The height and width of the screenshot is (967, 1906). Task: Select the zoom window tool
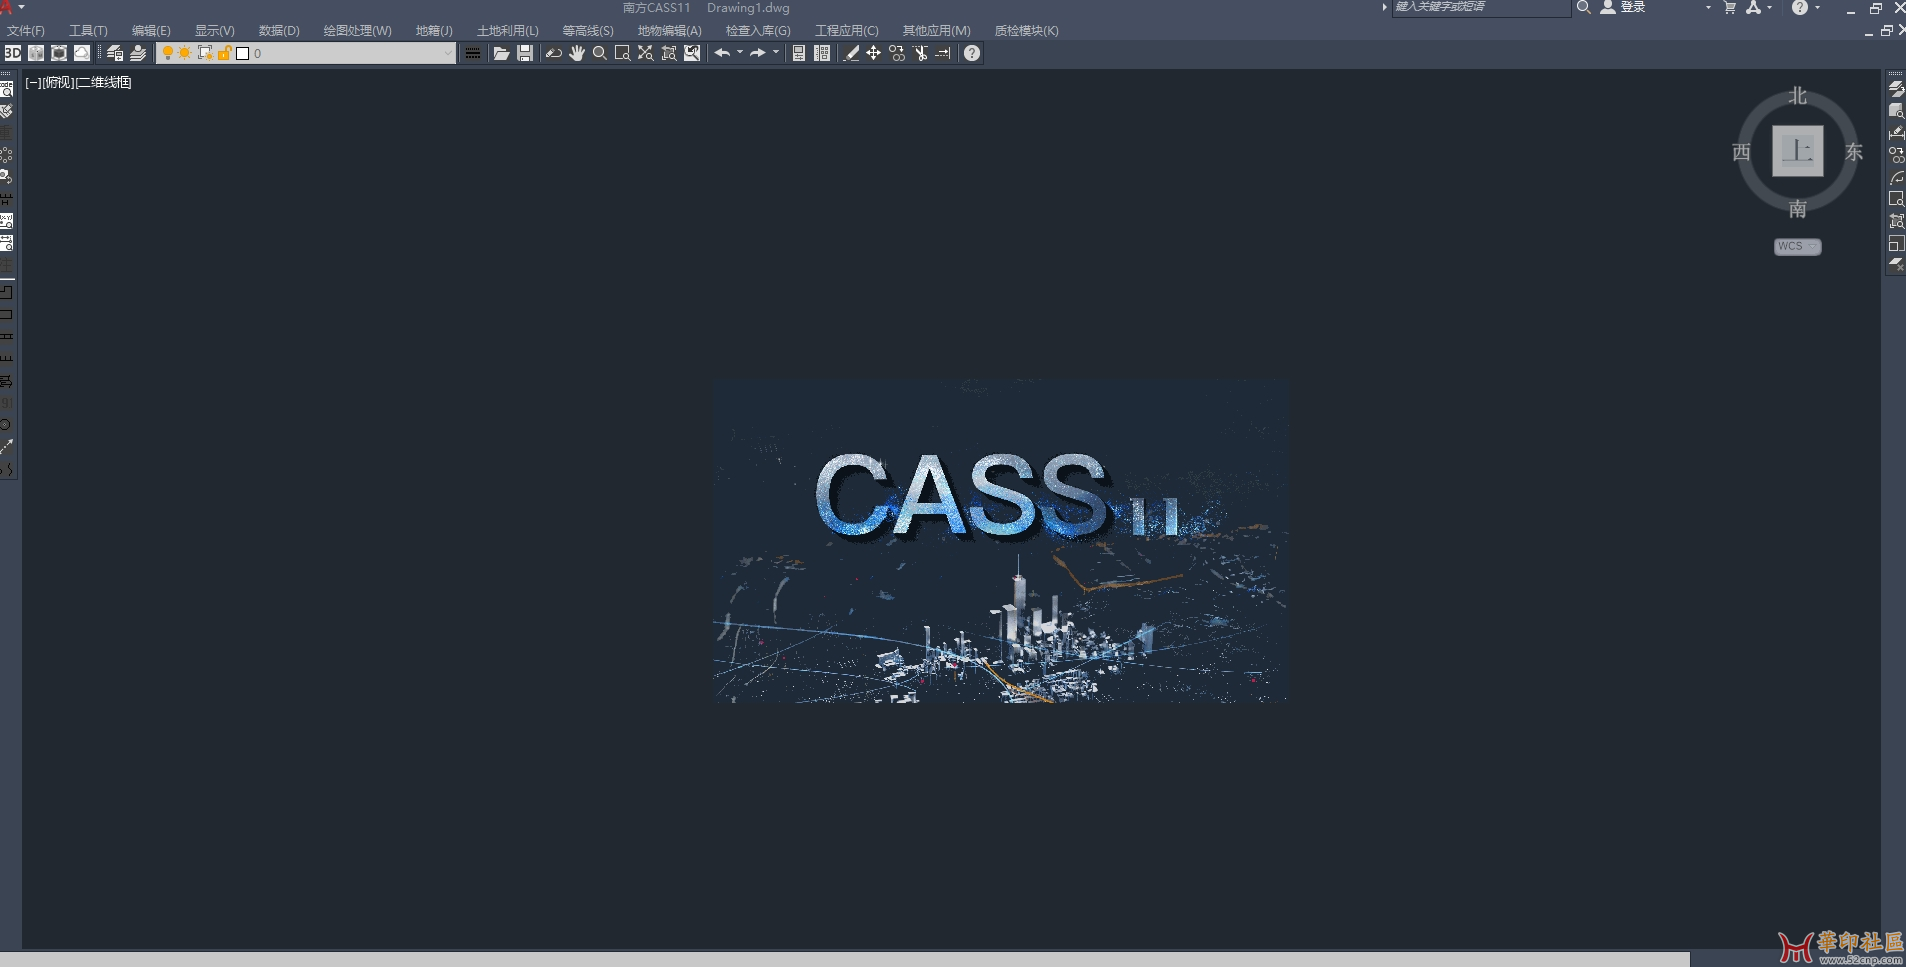point(622,53)
